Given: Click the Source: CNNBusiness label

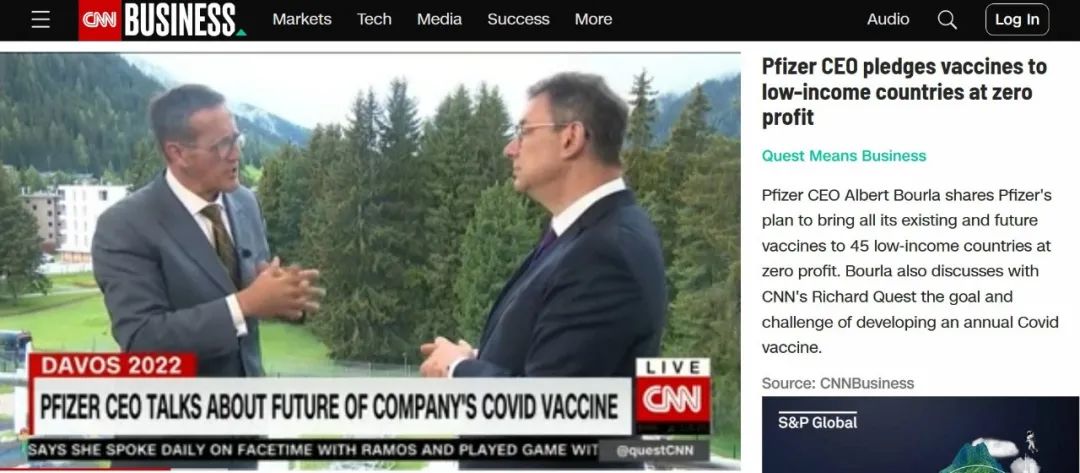Looking at the screenshot, I should coord(838,383).
